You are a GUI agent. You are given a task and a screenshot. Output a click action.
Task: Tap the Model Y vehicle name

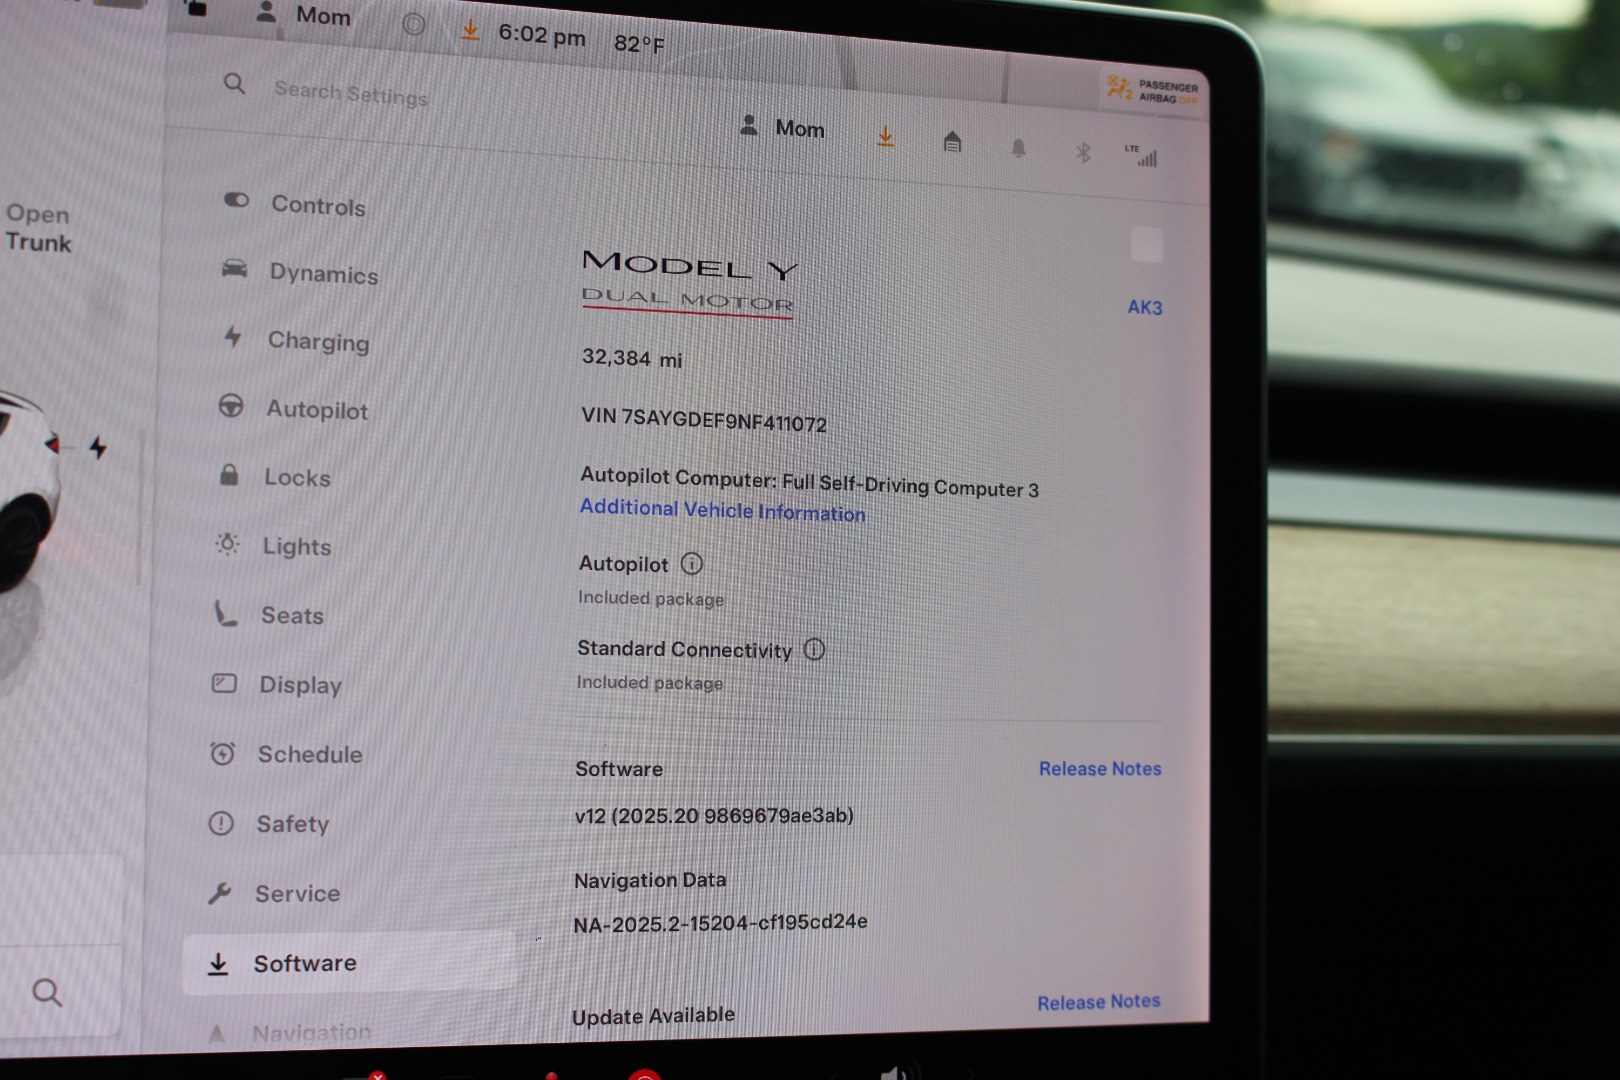pos(690,266)
